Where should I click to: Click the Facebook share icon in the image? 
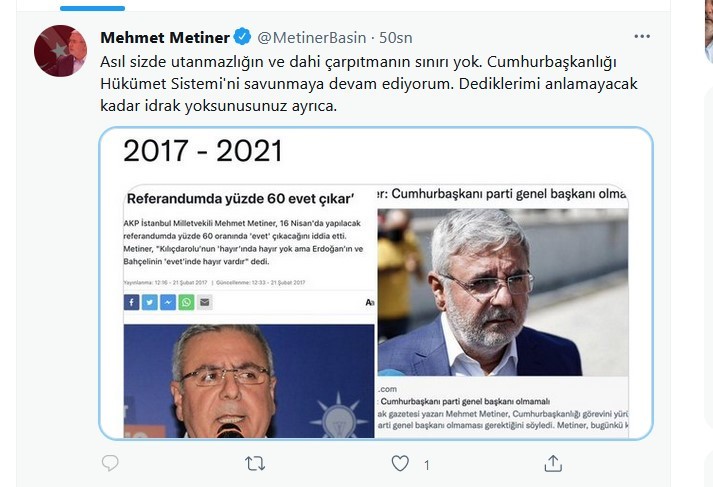point(131,302)
